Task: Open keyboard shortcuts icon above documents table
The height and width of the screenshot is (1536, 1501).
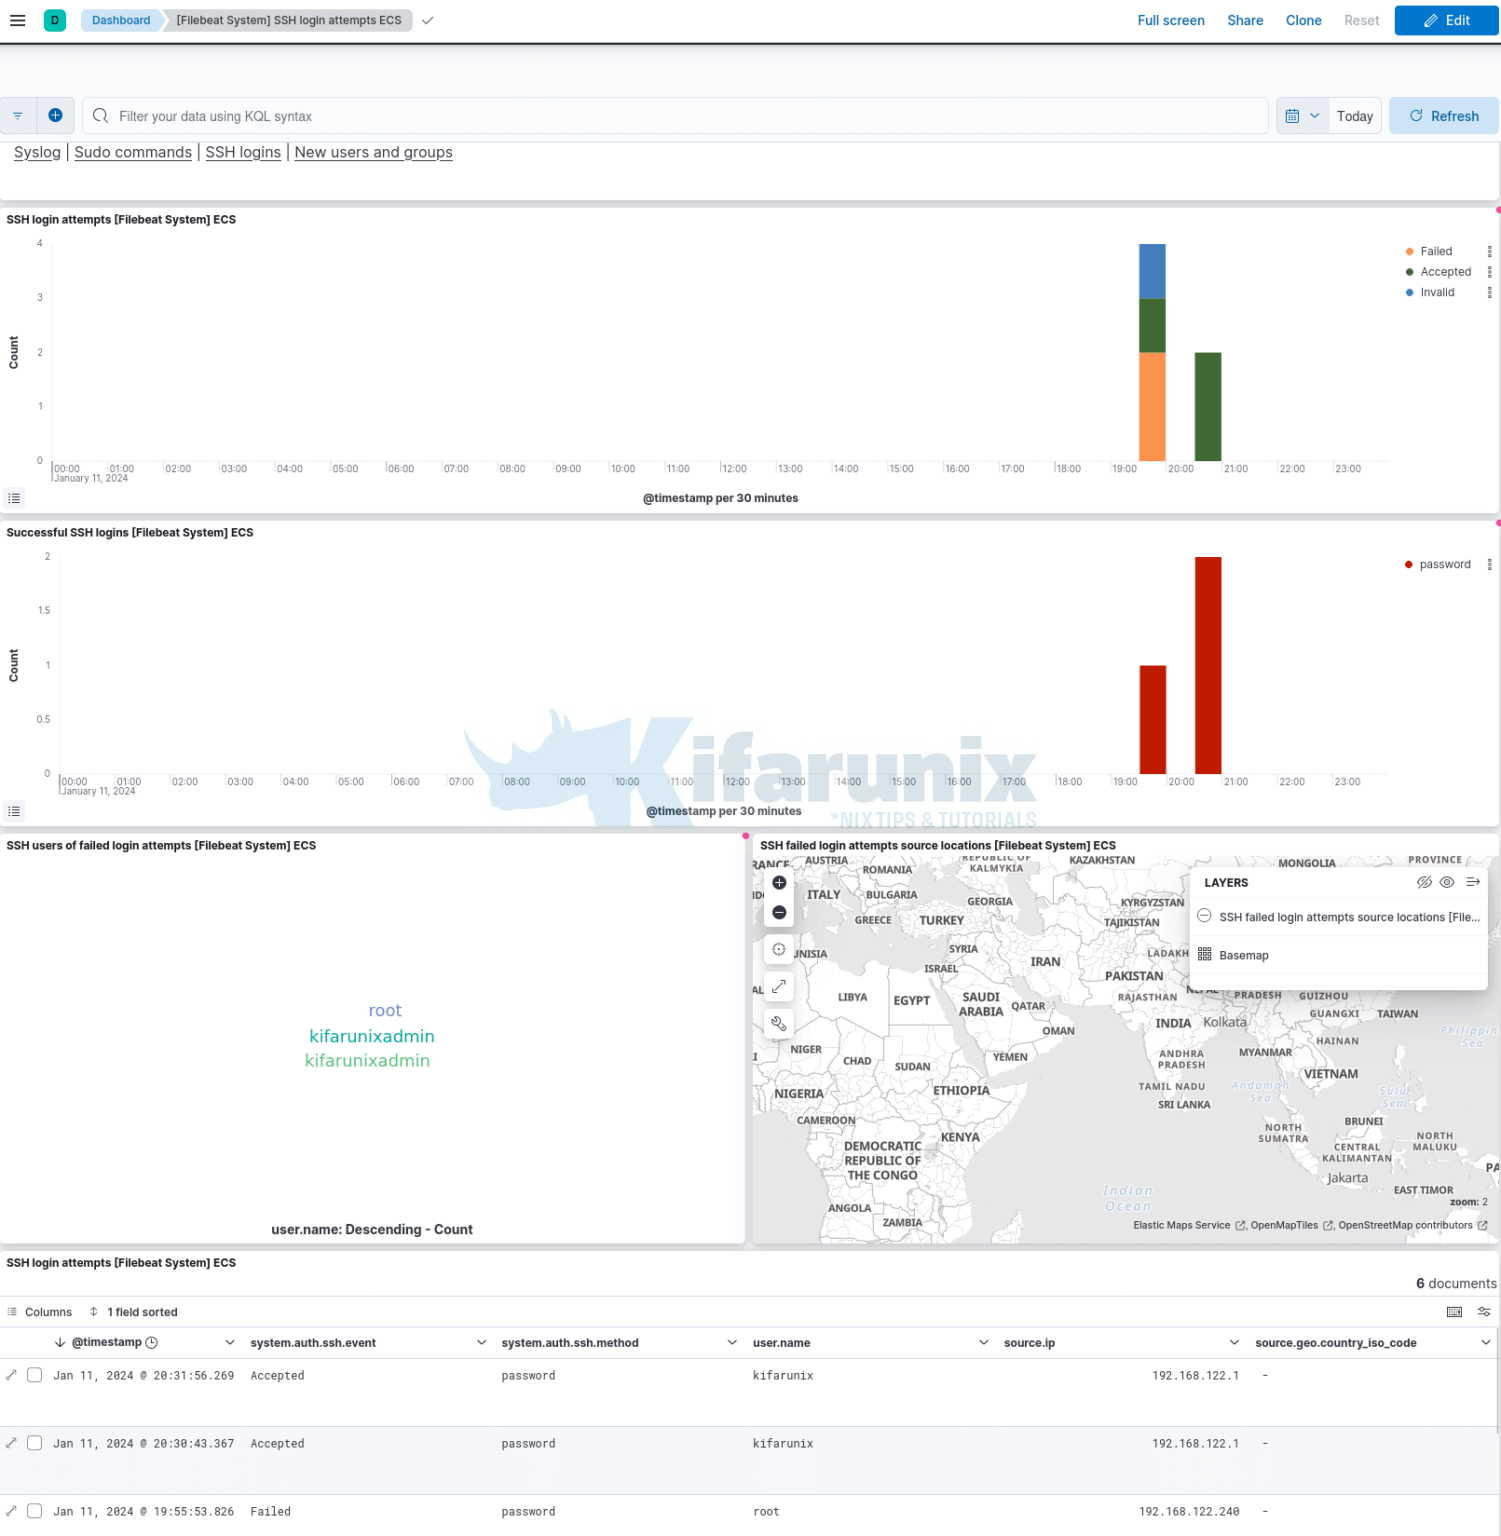Action: [x=1455, y=1311]
